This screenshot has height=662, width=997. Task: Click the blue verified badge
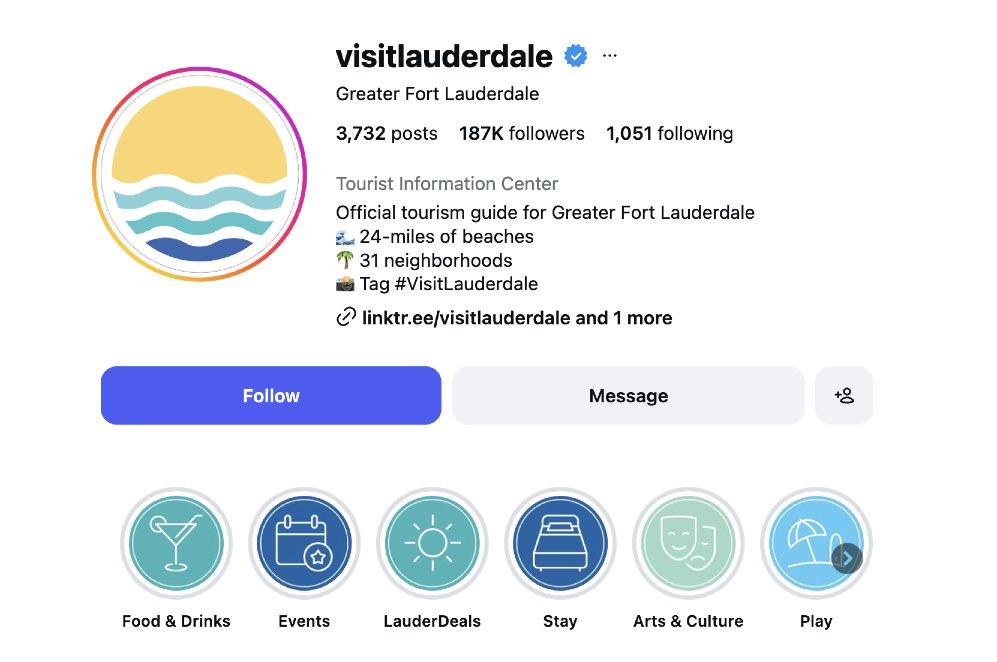(x=575, y=56)
